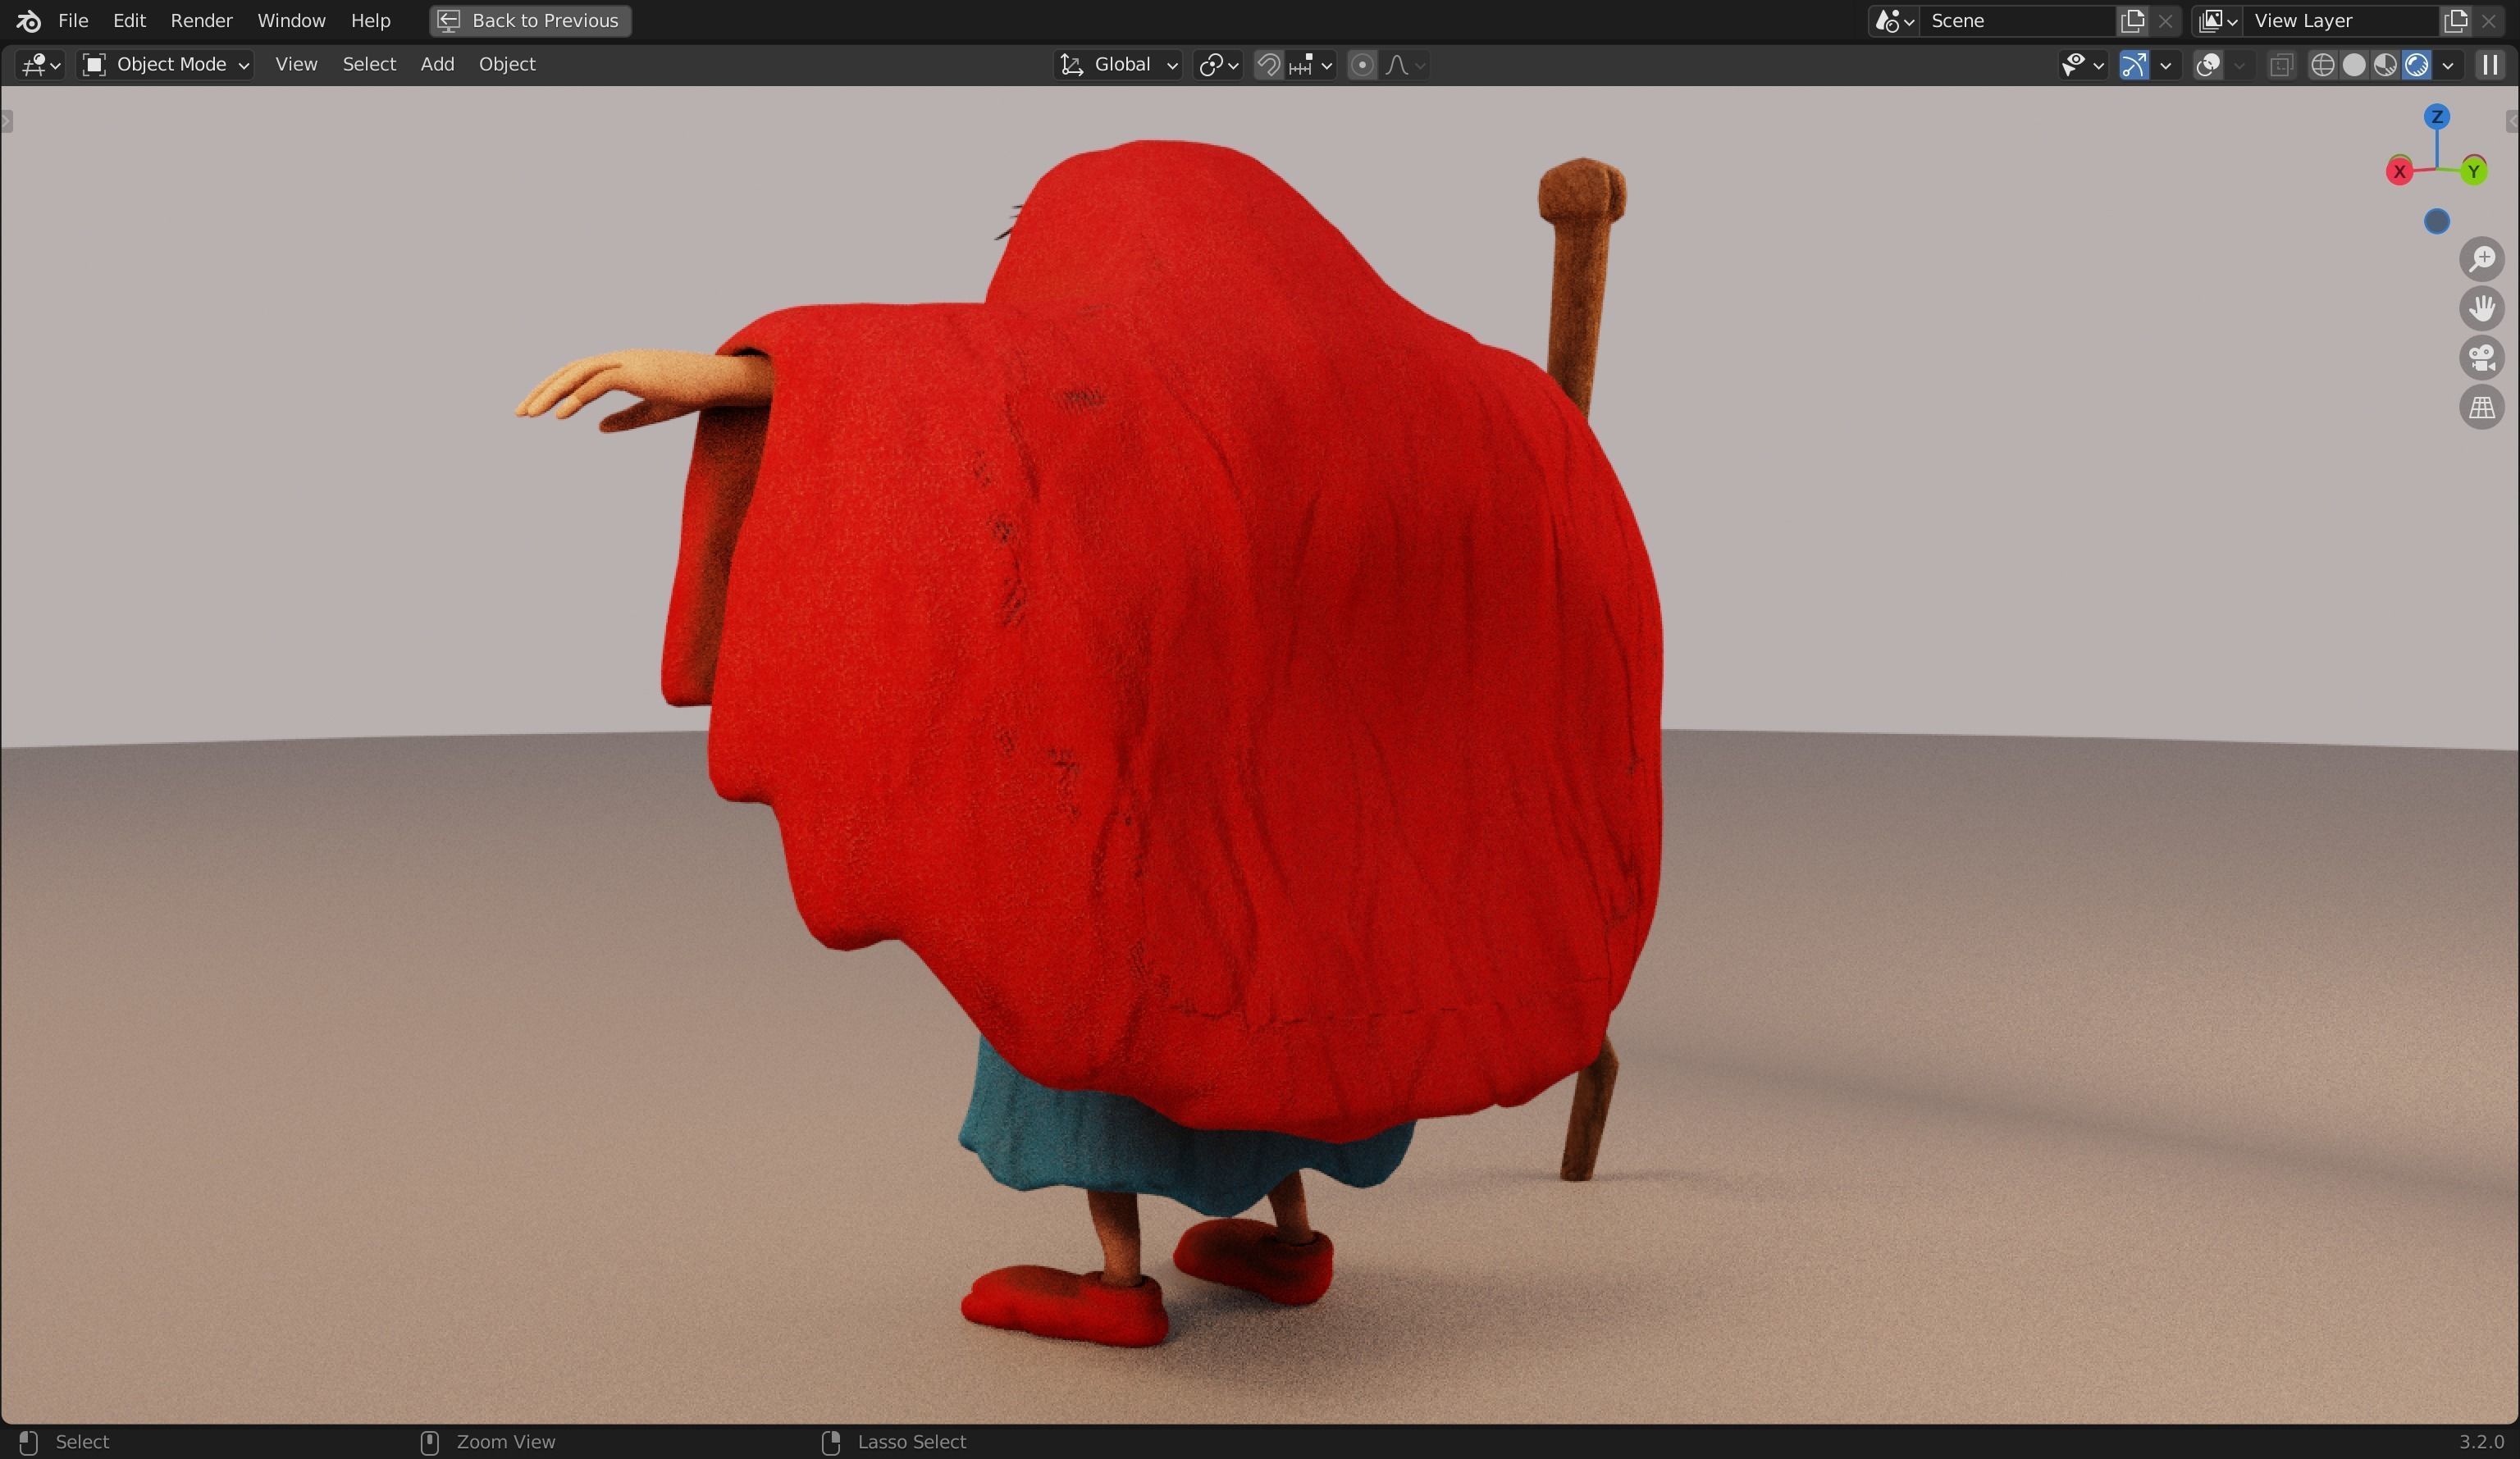This screenshot has height=1459, width=2520.
Task: Expand the sidebar via right edge arrow
Action: 2512,122
